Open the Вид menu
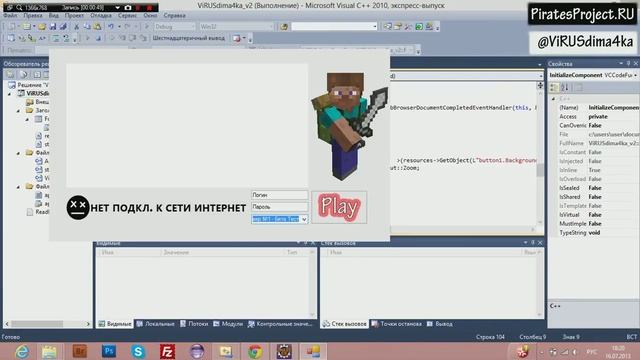The image size is (640, 360). tap(54, 16)
